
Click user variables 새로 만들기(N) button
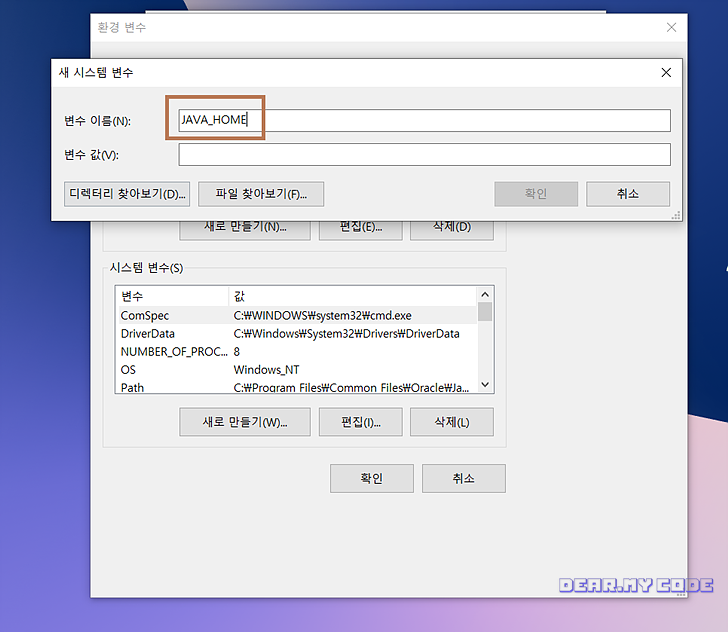coord(245,230)
